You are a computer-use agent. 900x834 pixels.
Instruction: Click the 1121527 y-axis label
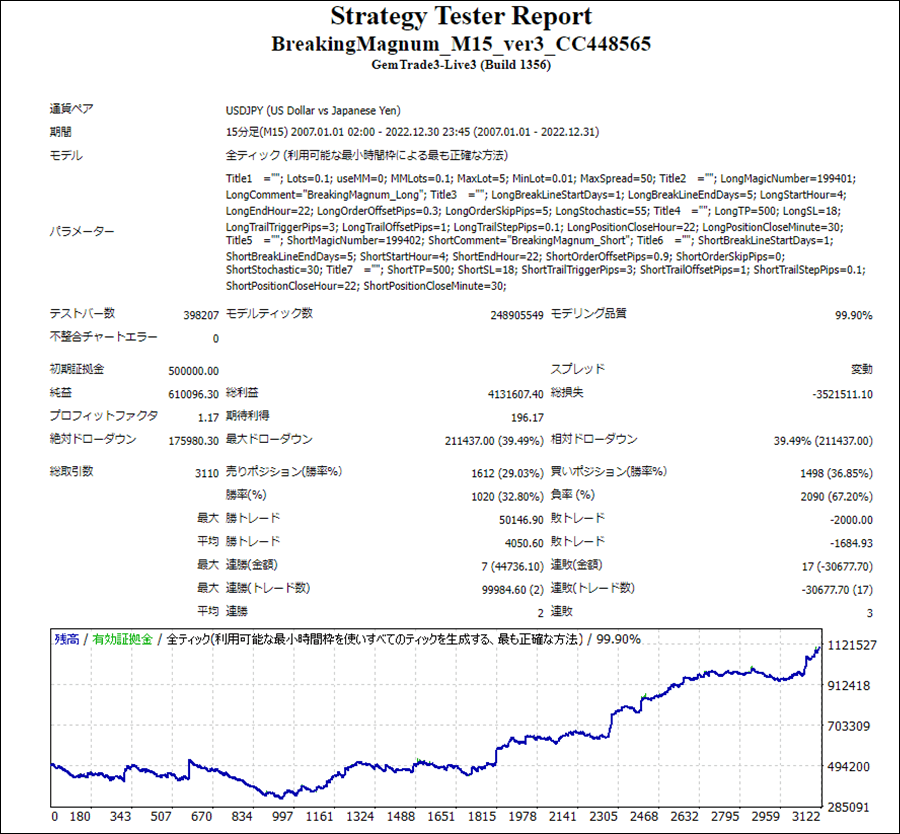coord(853,646)
